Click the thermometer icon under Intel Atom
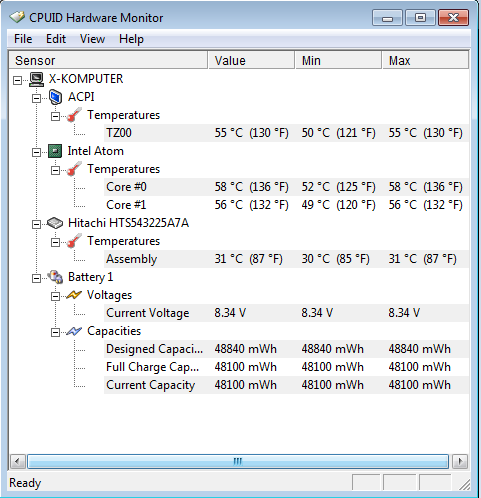This screenshot has width=481, height=498. point(74,169)
